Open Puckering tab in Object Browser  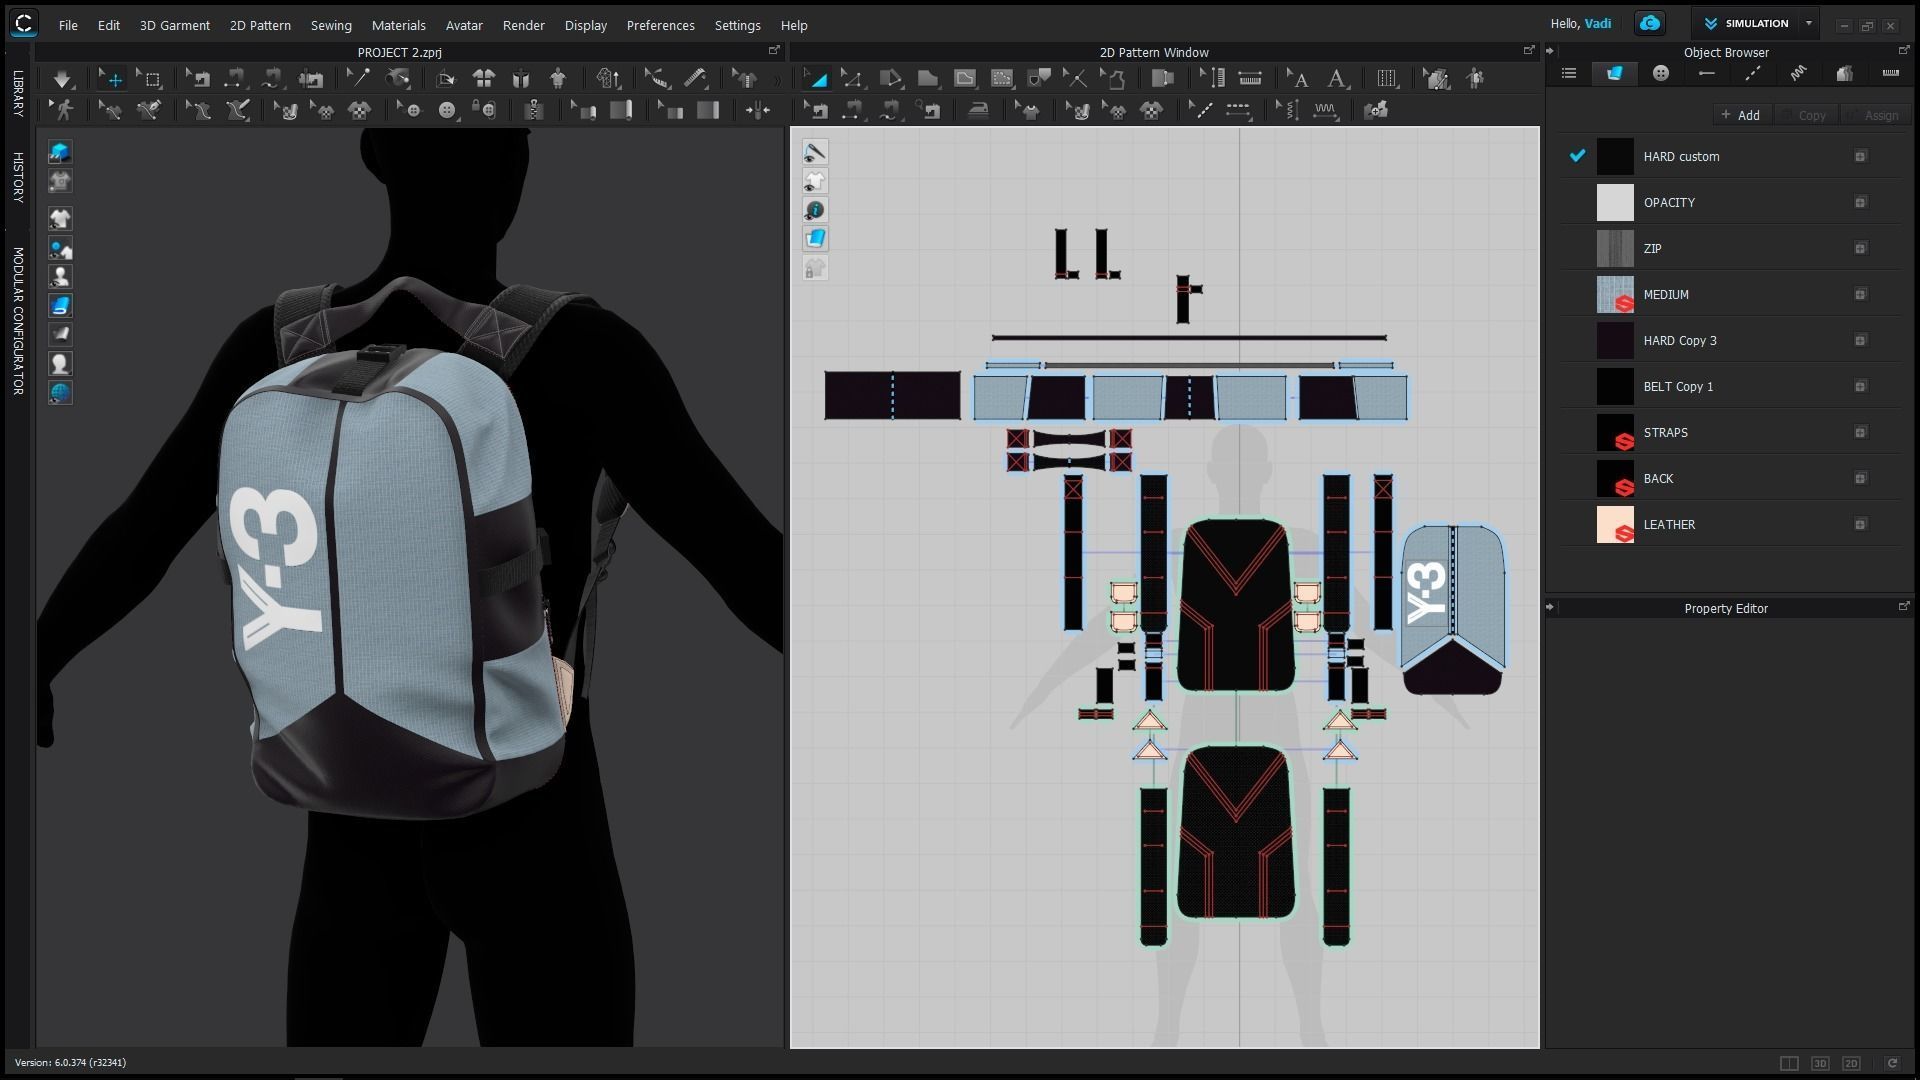coord(1798,73)
